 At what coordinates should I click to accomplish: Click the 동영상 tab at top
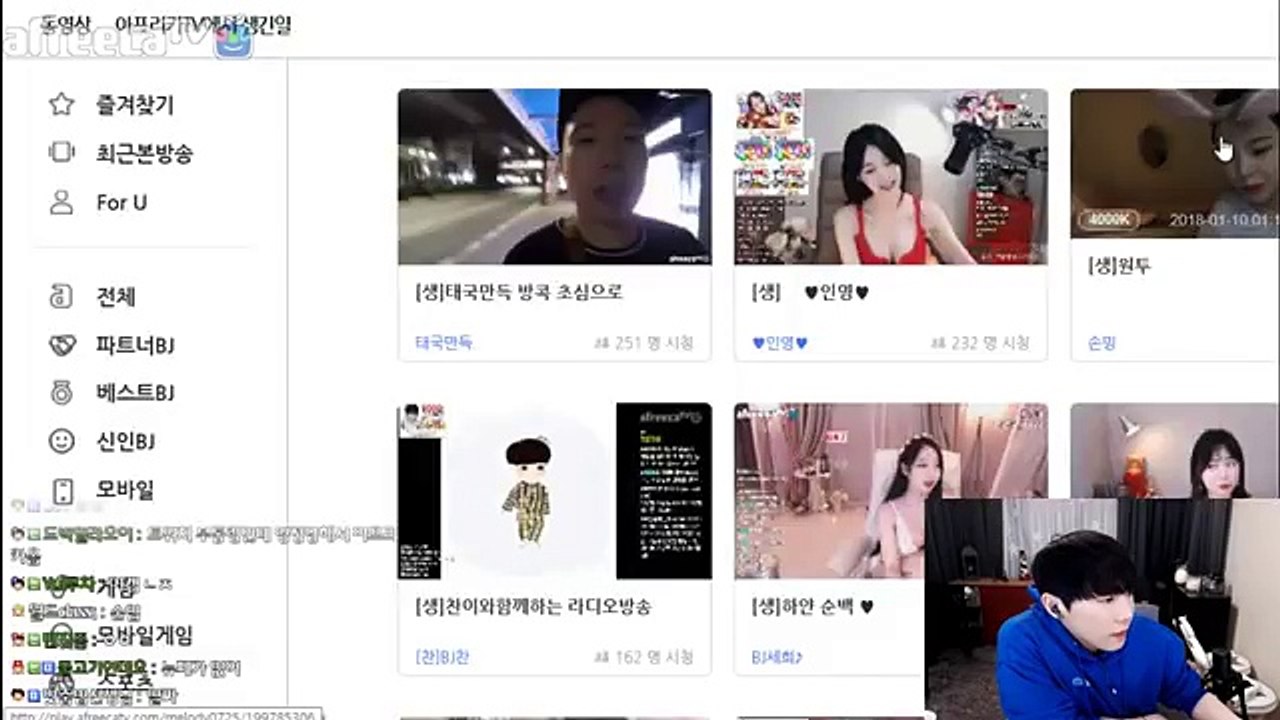tap(66, 23)
